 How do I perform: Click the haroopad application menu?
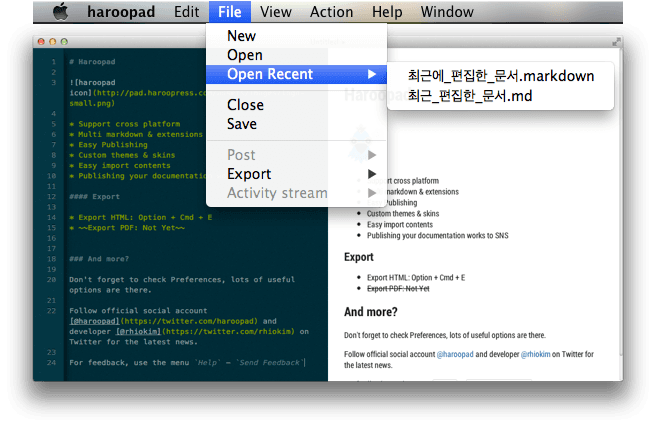121,13
